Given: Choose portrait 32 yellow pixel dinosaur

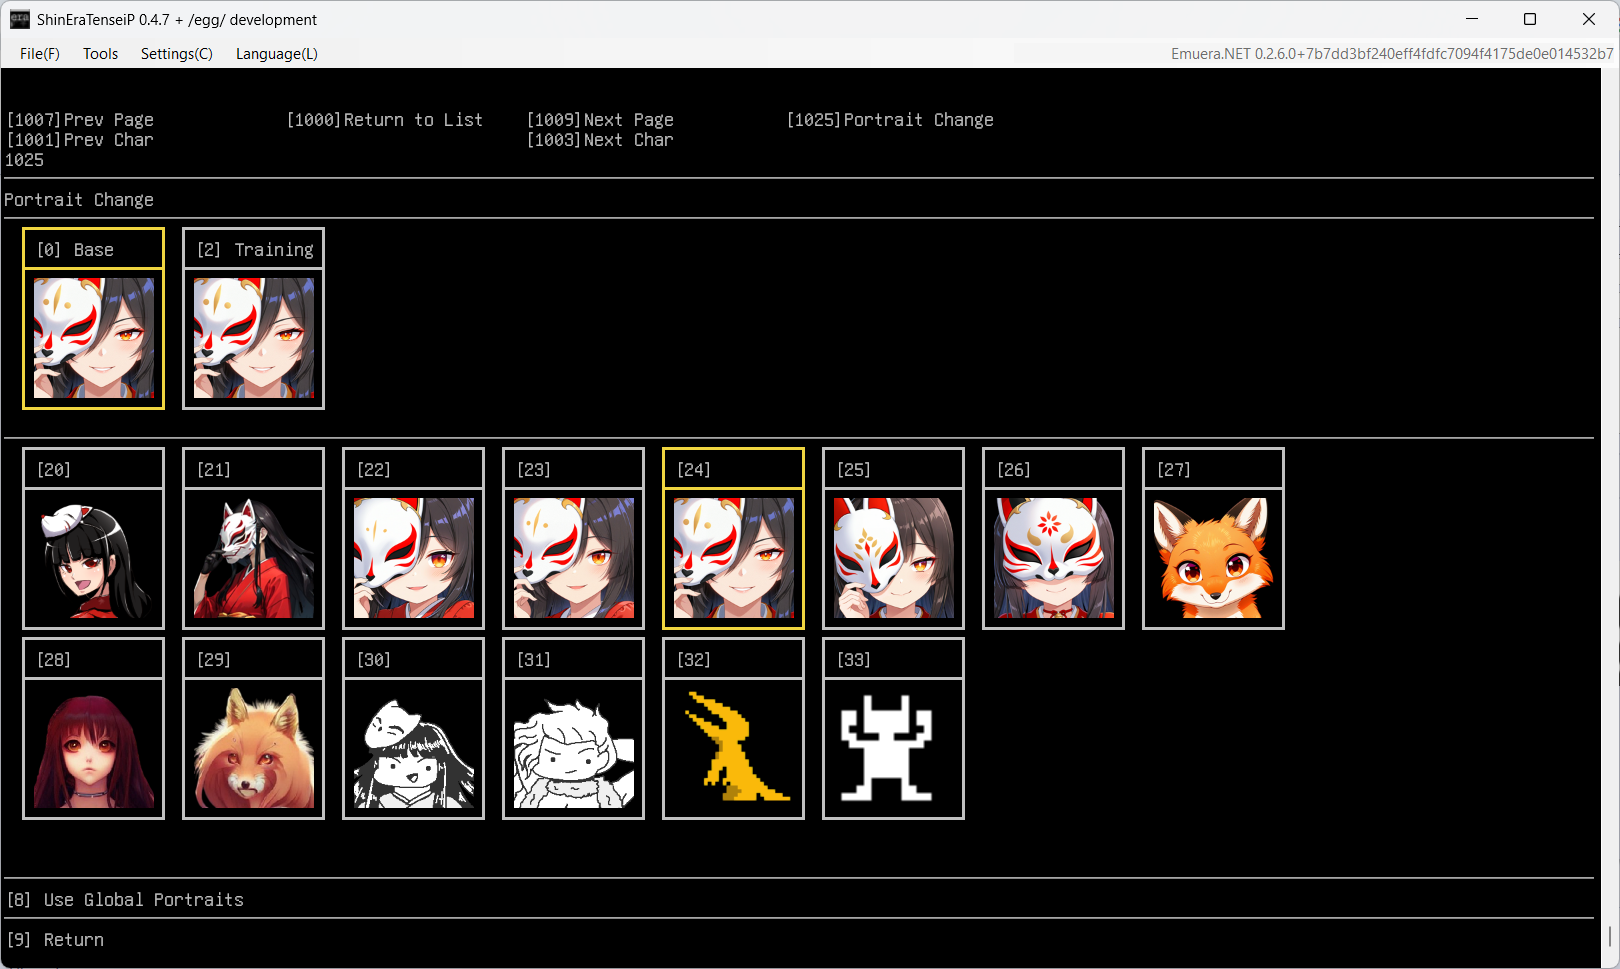Looking at the screenshot, I should [x=733, y=747].
